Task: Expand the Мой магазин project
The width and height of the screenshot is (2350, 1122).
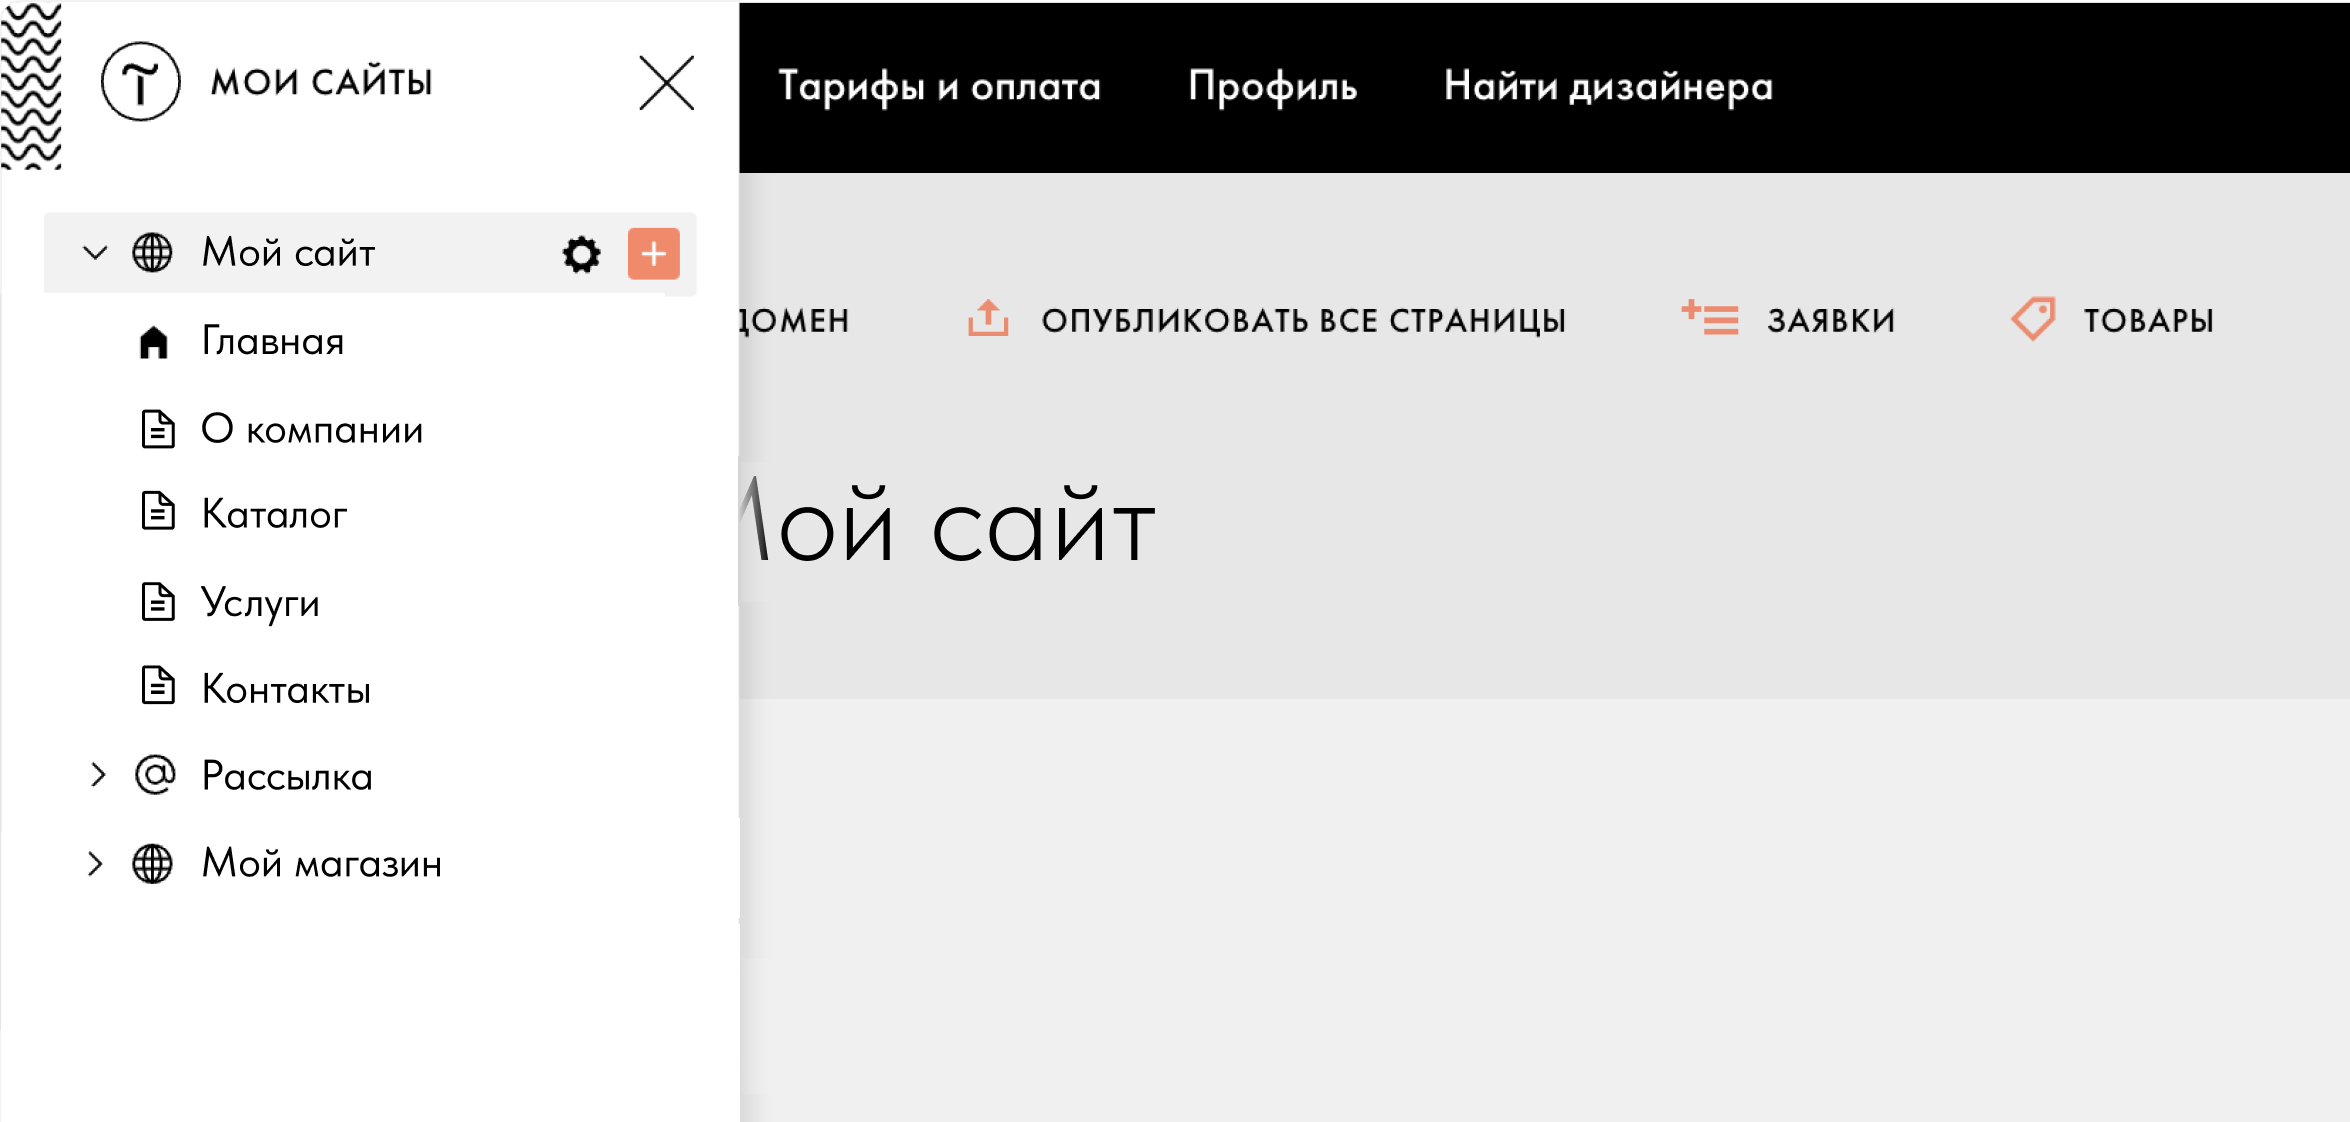Action: 95,864
